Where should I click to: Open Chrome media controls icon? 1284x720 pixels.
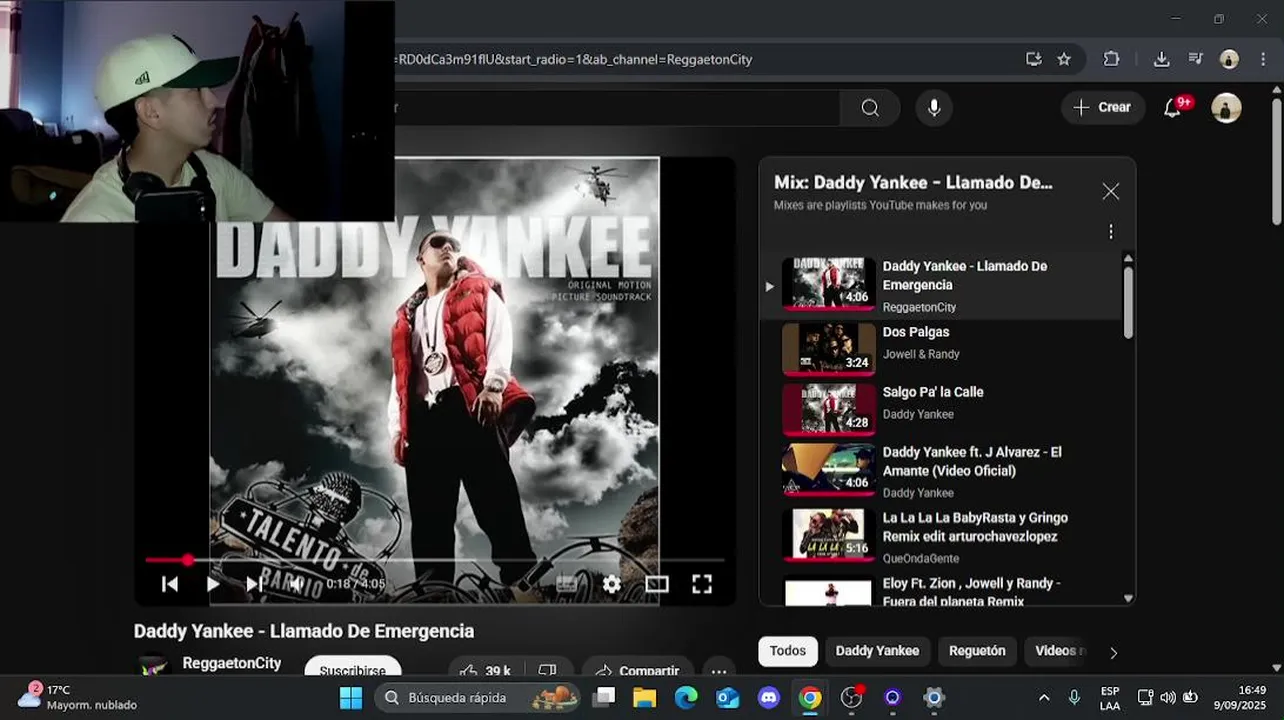[x=1195, y=59]
